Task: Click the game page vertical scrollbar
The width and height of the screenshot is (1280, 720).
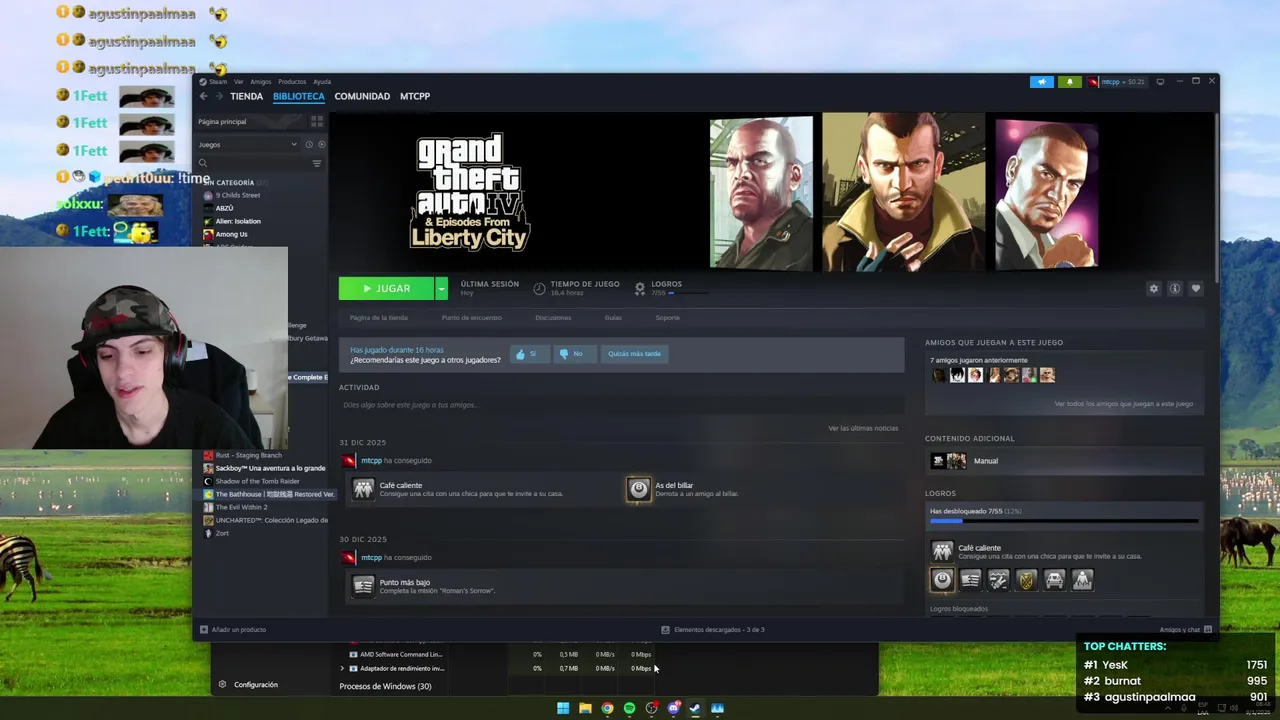Action: coord(1216,200)
